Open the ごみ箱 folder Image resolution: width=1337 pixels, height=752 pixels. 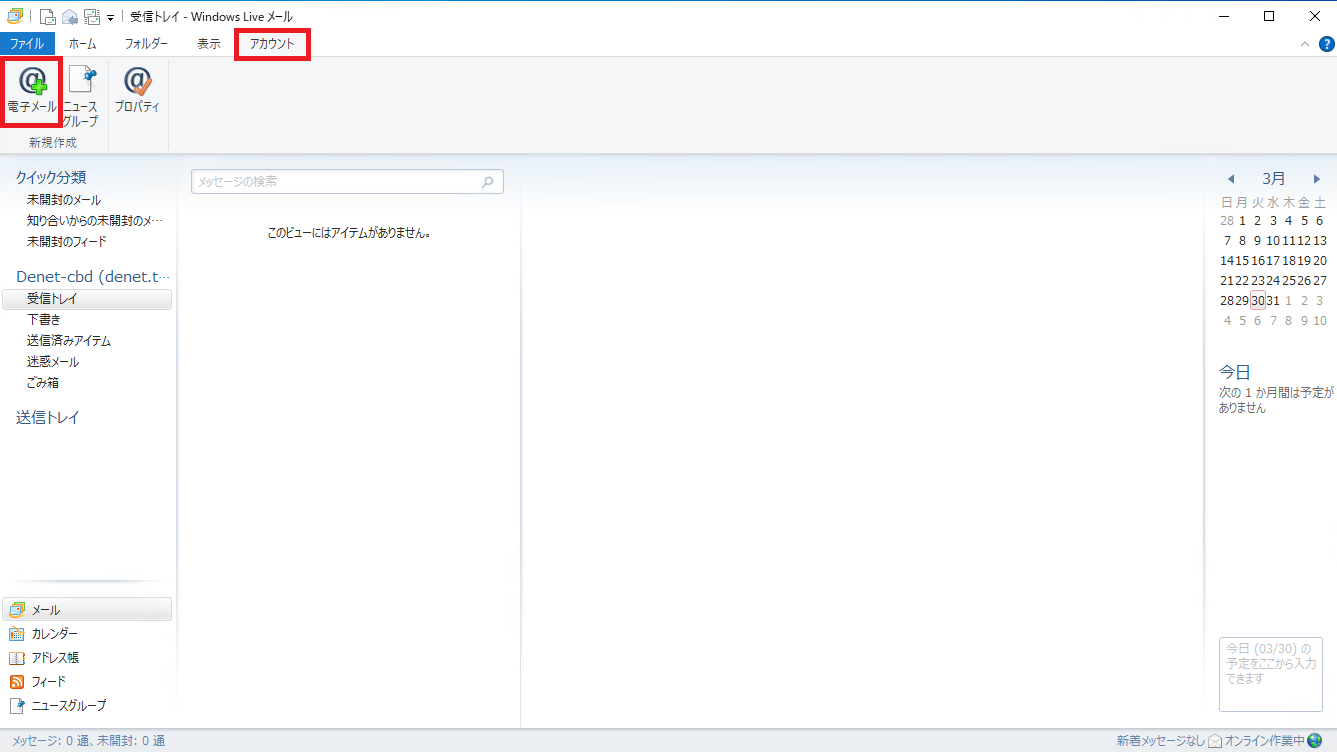[43, 383]
